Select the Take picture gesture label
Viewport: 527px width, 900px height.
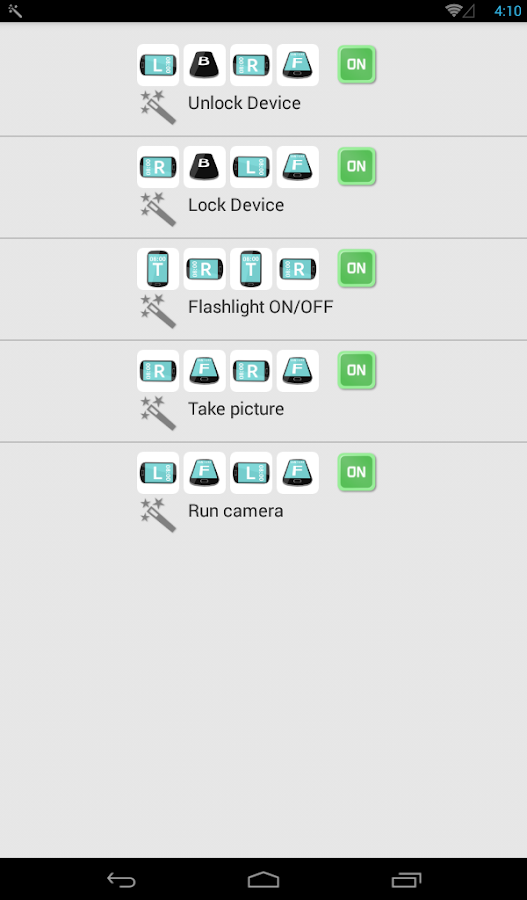coord(236,409)
